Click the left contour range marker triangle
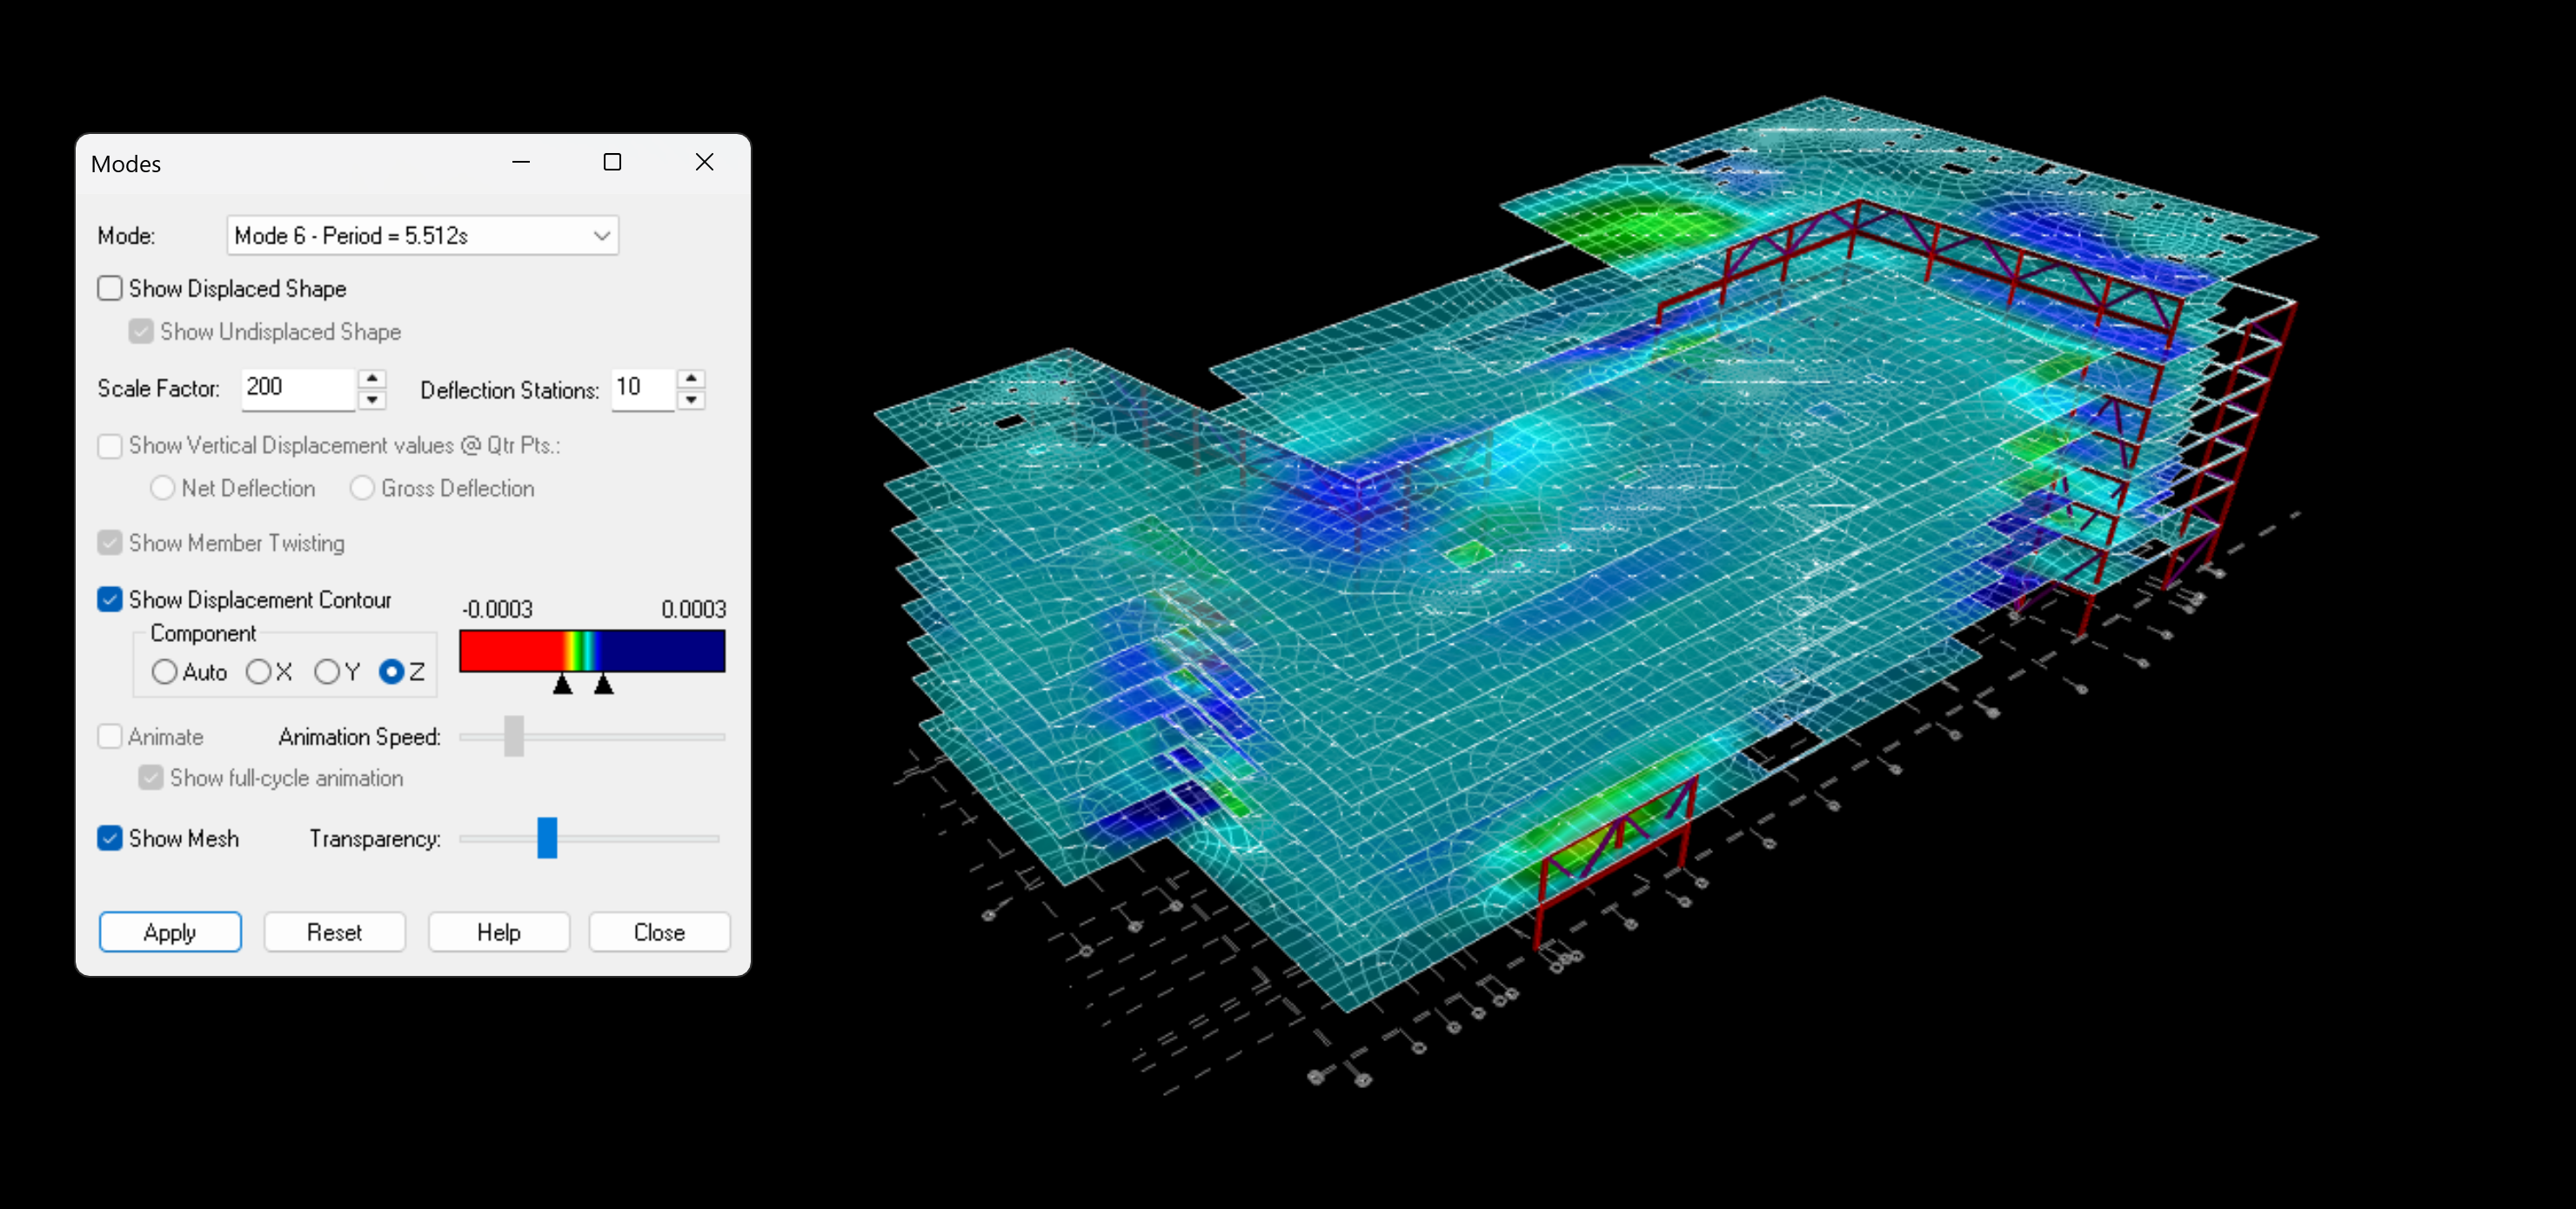Screen dimensions: 2576x1209 [563, 684]
